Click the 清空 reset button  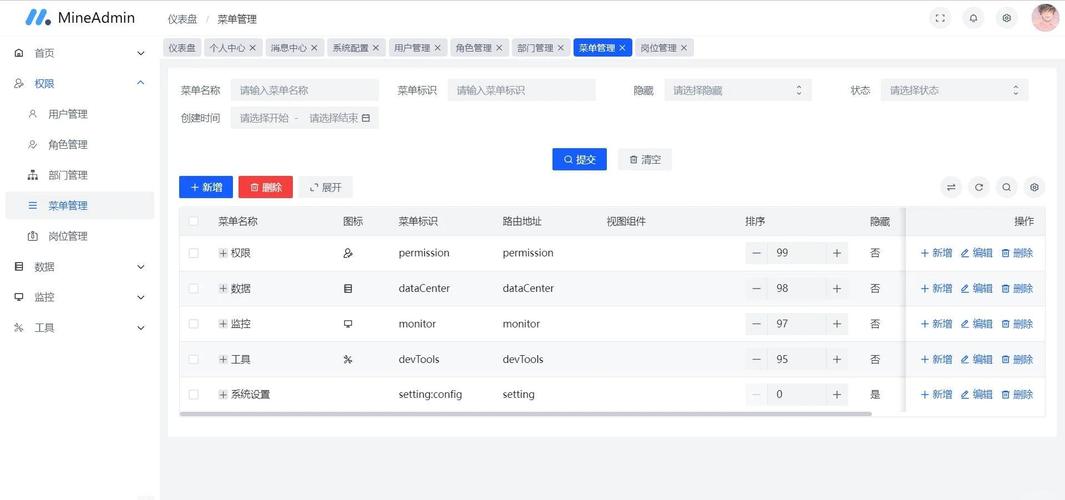click(x=645, y=160)
